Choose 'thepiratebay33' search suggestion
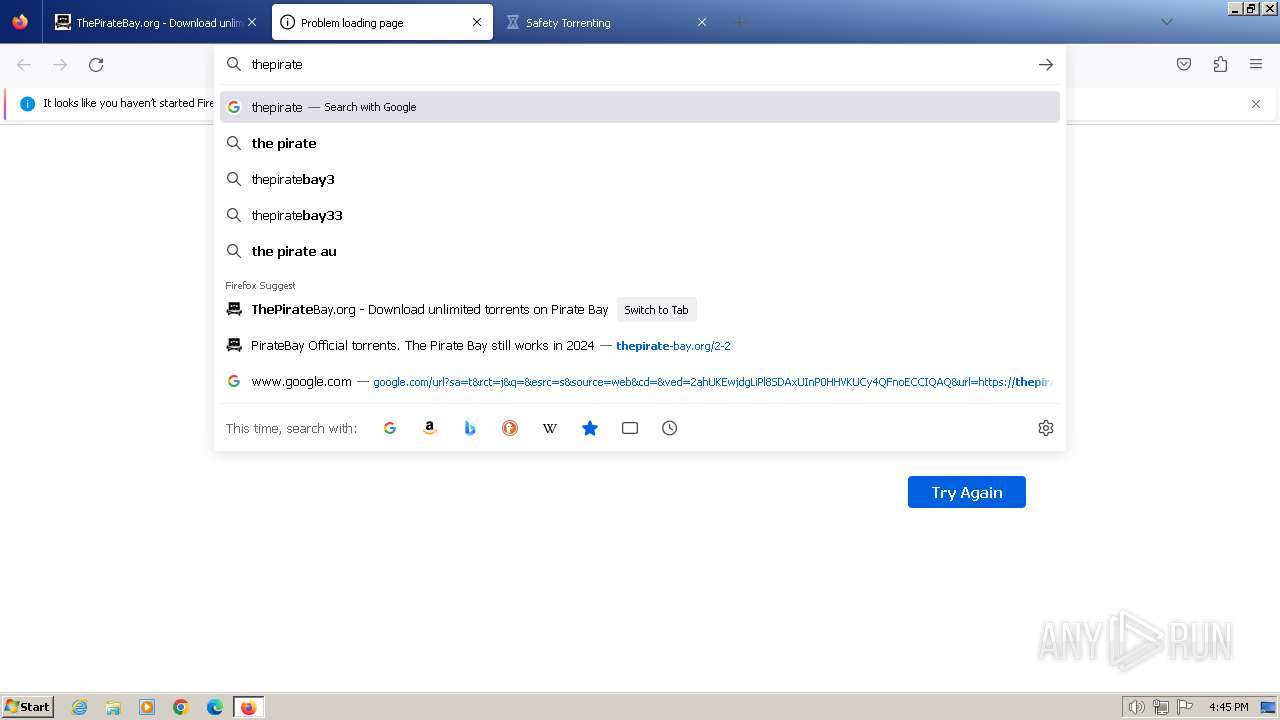 pos(640,215)
